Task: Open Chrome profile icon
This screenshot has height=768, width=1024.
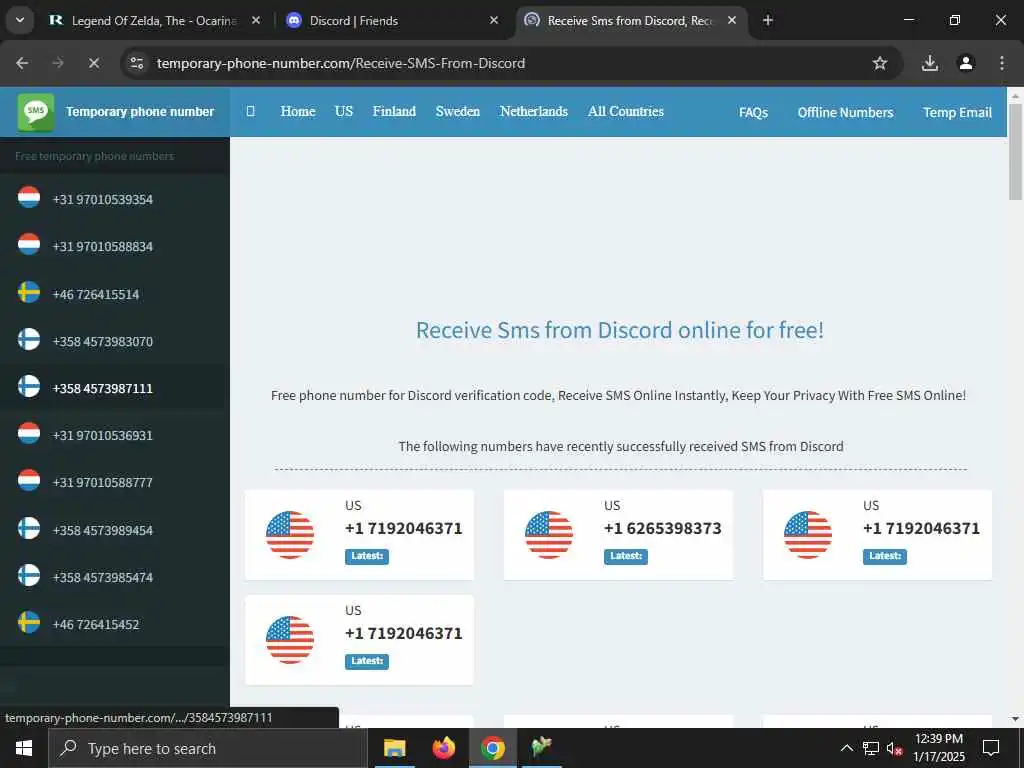Action: (966, 63)
